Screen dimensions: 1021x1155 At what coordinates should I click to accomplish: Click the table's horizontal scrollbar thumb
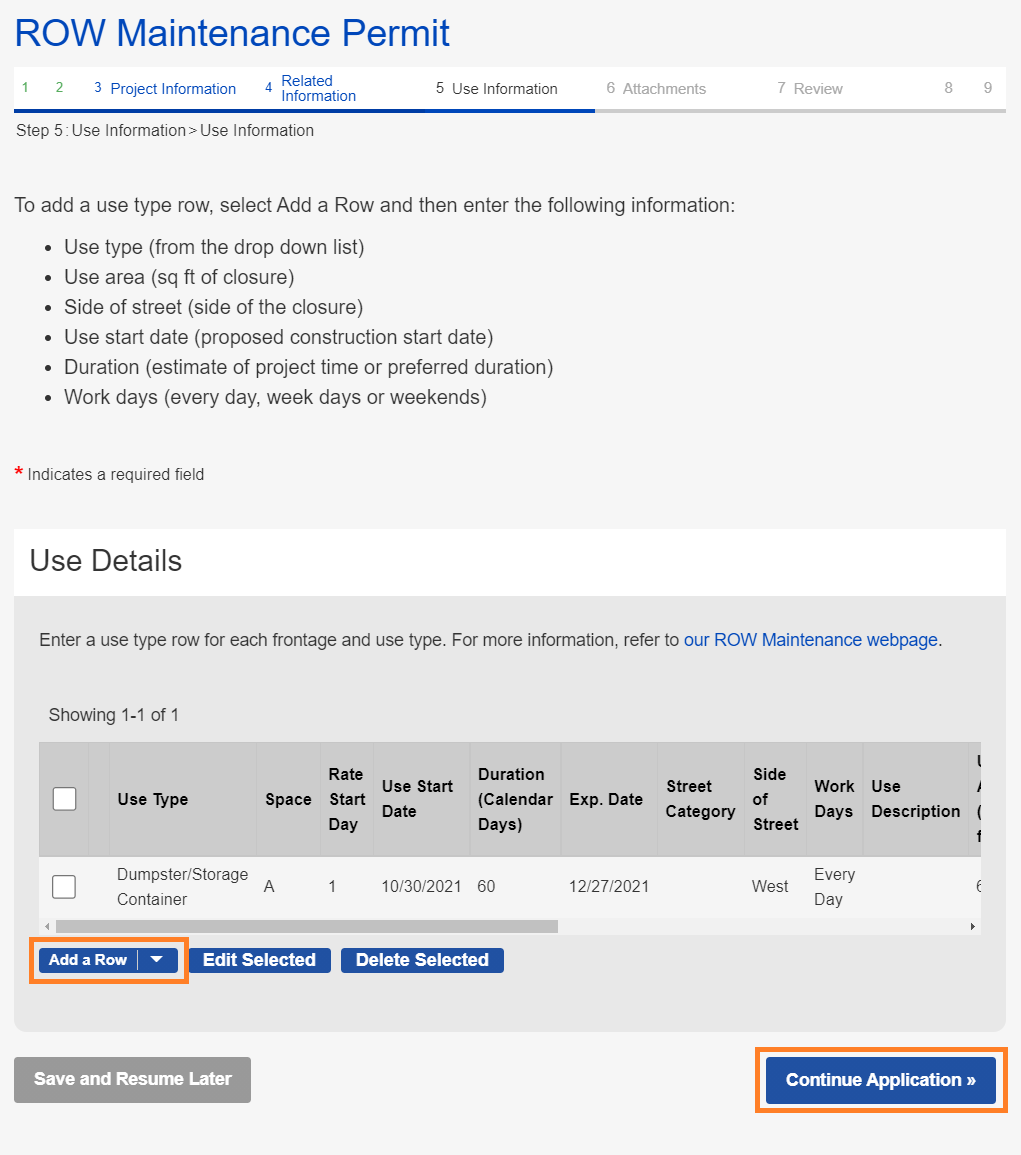point(300,927)
